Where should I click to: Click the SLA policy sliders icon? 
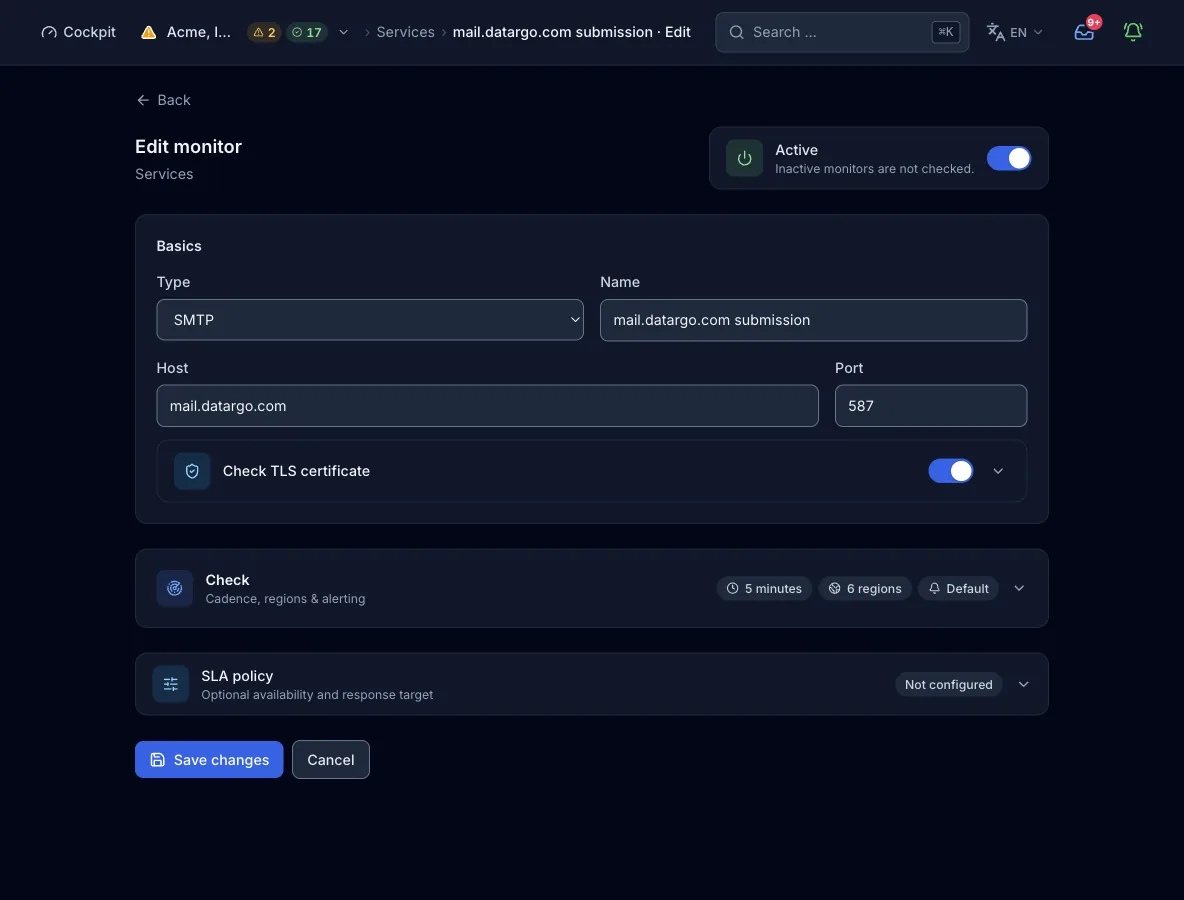(x=171, y=684)
